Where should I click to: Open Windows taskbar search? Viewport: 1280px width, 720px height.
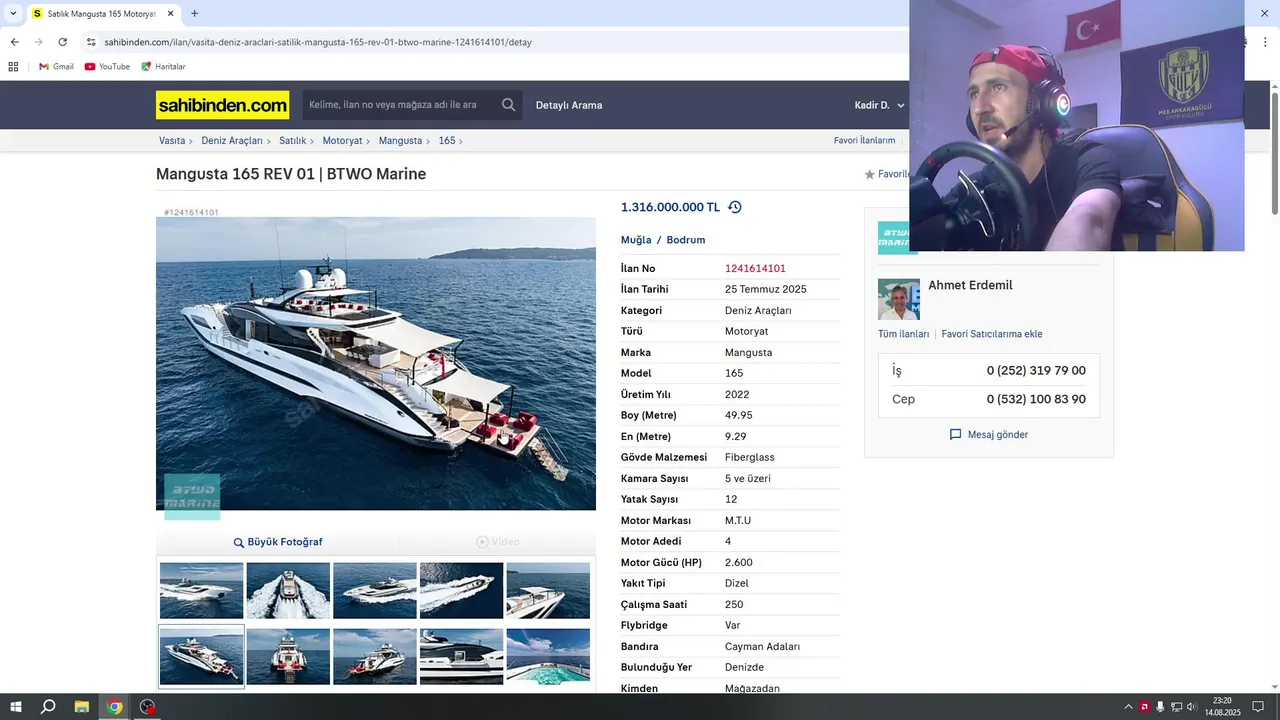(x=48, y=707)
